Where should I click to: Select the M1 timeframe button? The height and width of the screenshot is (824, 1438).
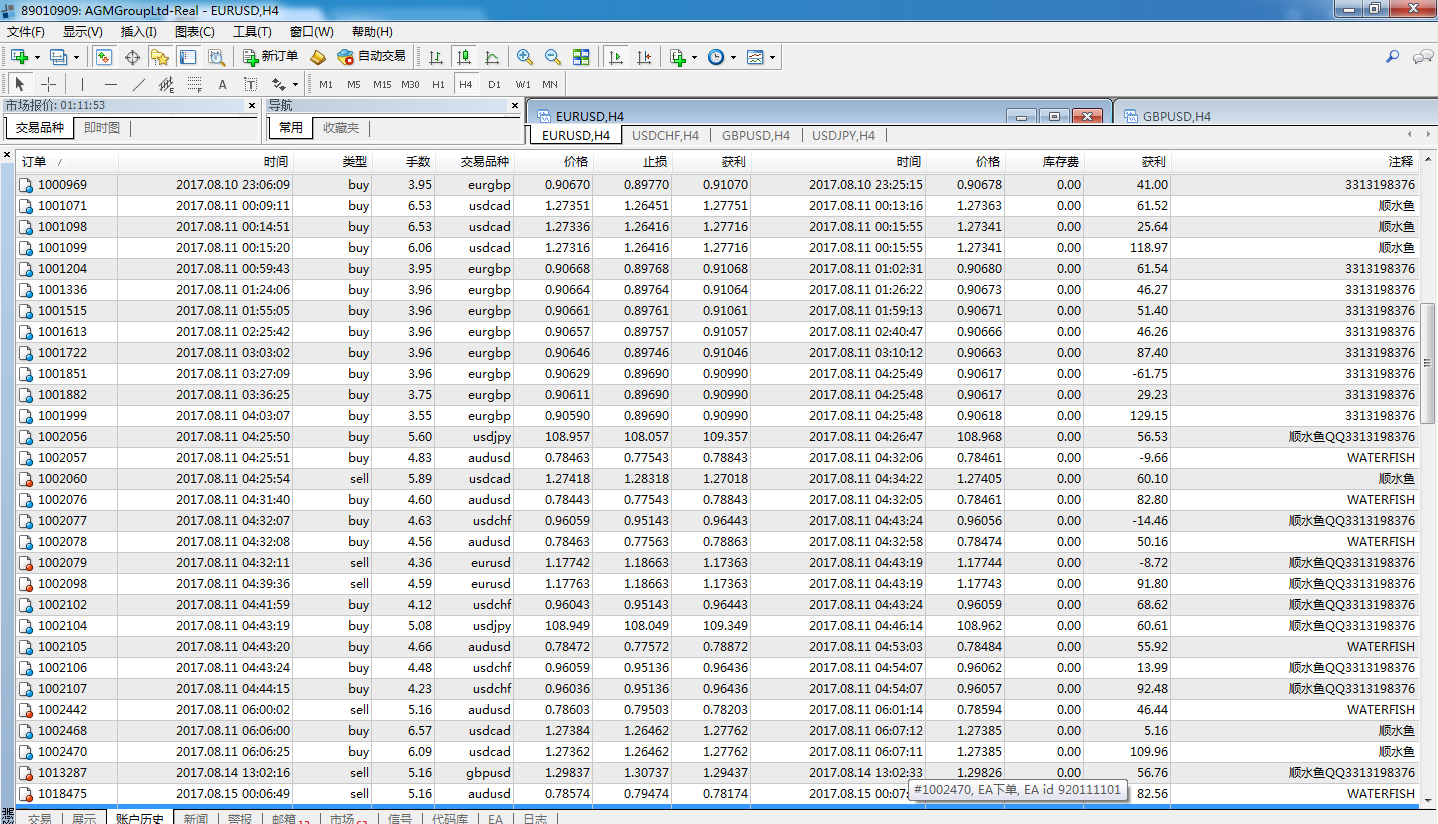point(326,84)
